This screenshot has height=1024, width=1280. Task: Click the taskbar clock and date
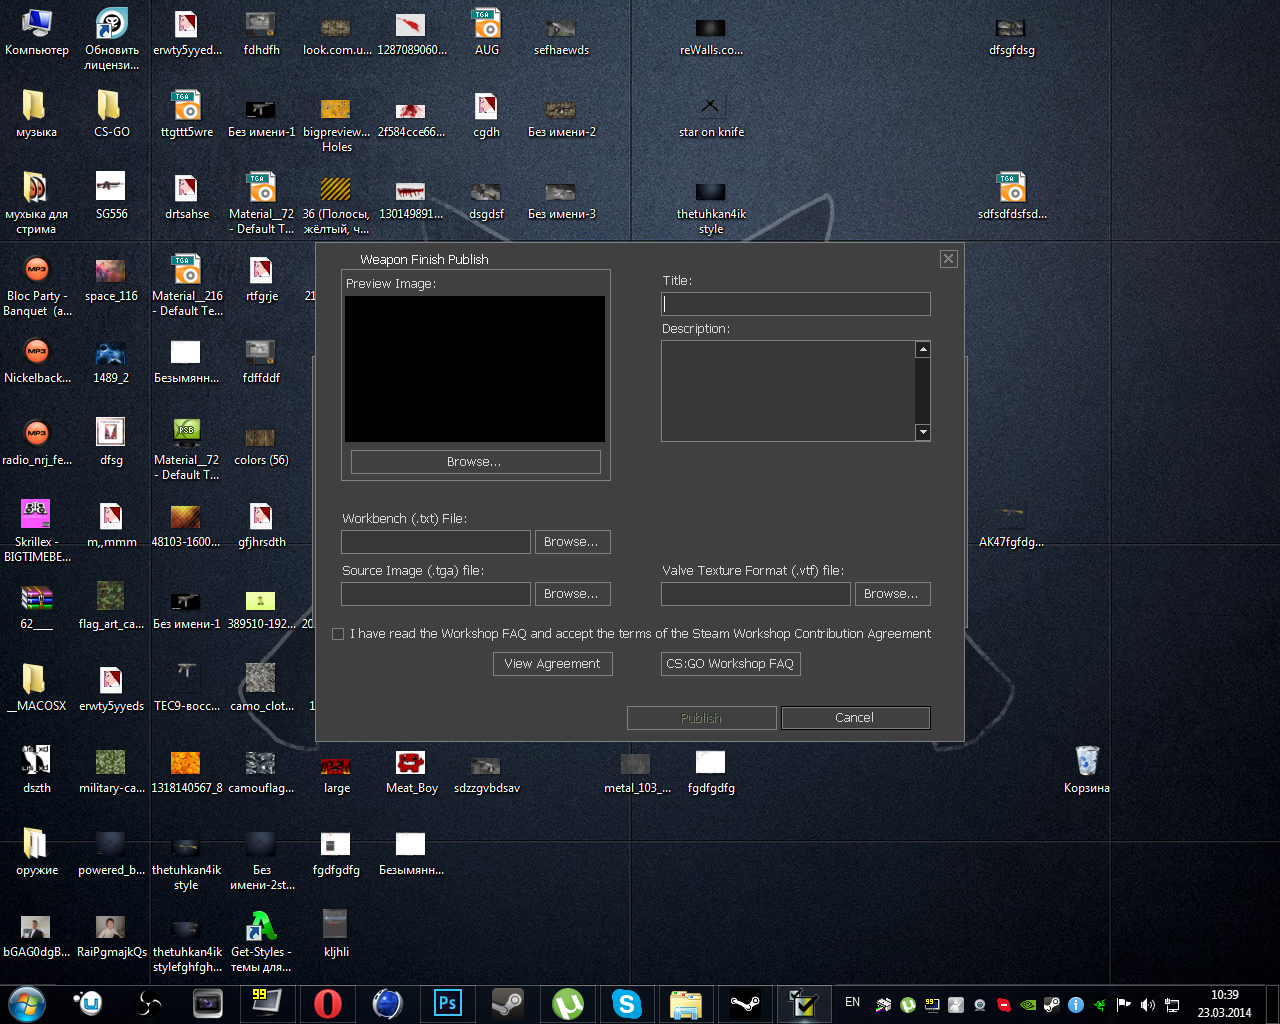click(1225, 1004)
